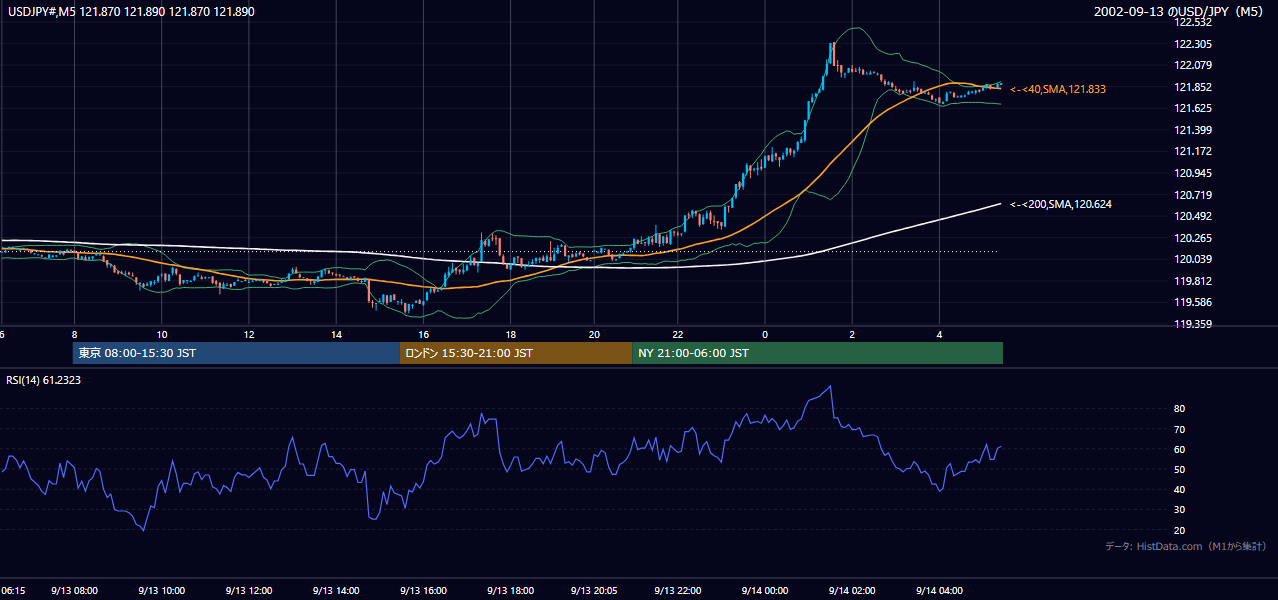Viewport: 1278px width, 600px height.
Task: Click price axis value 122.079
Action: pyautogui.click(x=1194, y=65)
